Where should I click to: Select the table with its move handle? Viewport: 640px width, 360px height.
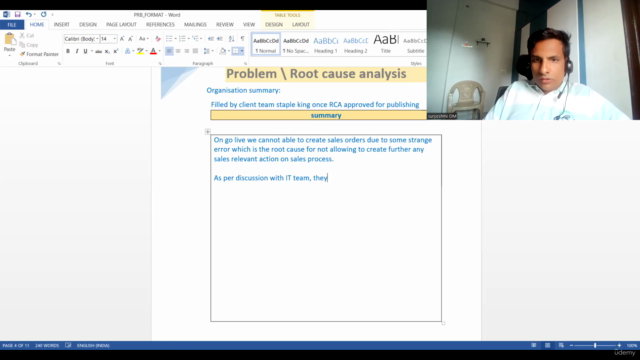click(x=208, y=131)
